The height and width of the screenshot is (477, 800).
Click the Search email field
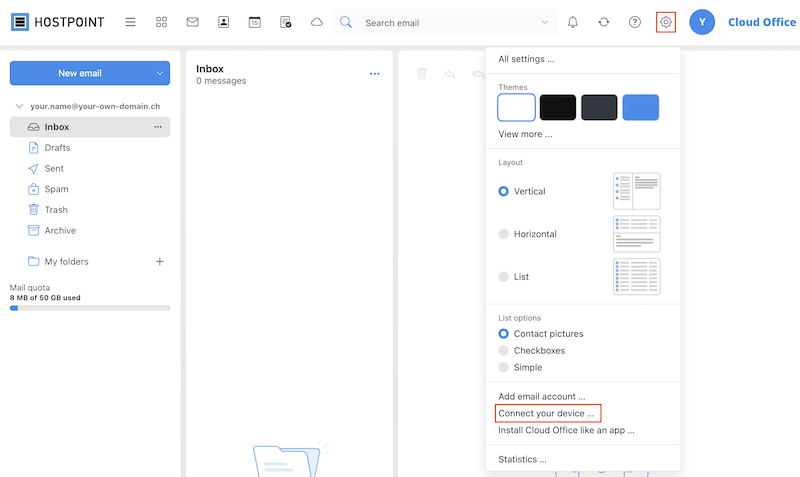[x=446, y=22]
